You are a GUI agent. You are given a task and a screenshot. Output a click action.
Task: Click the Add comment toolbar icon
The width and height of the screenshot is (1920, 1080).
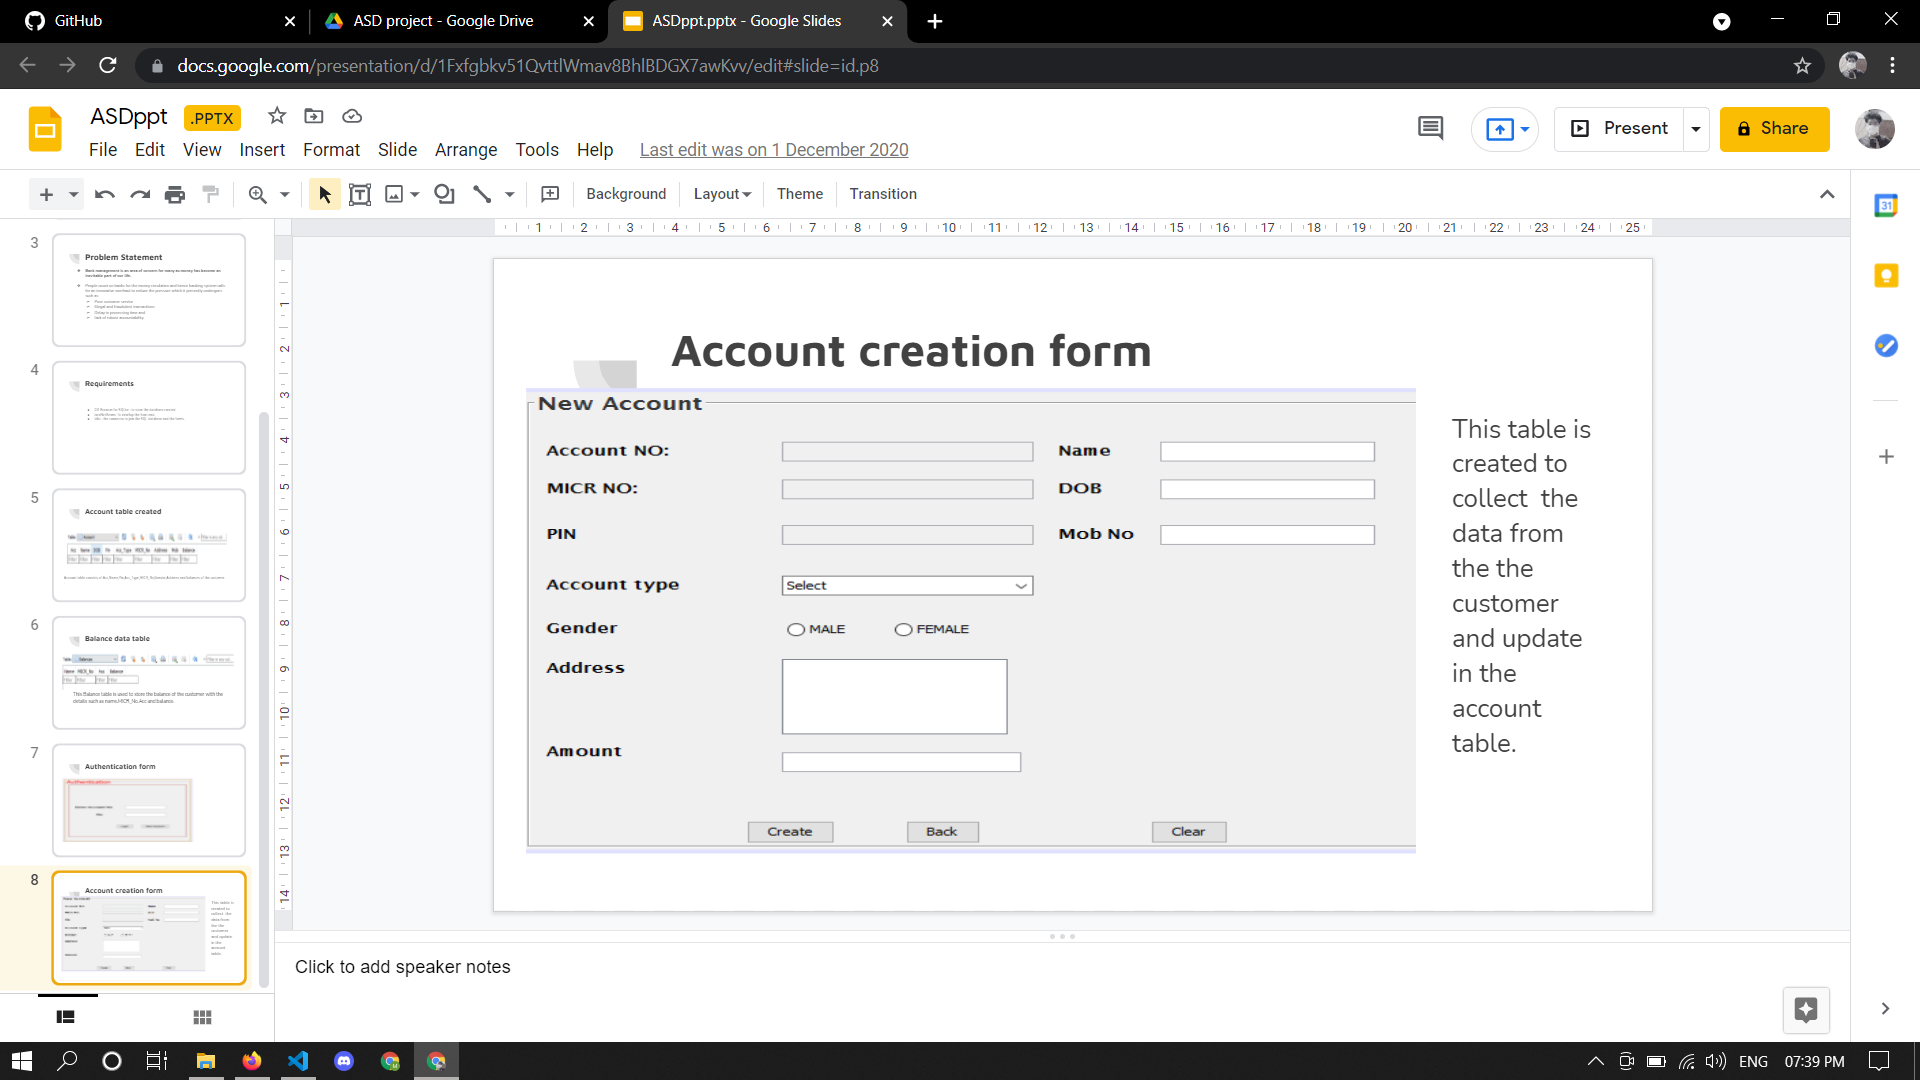pos(550,194)
